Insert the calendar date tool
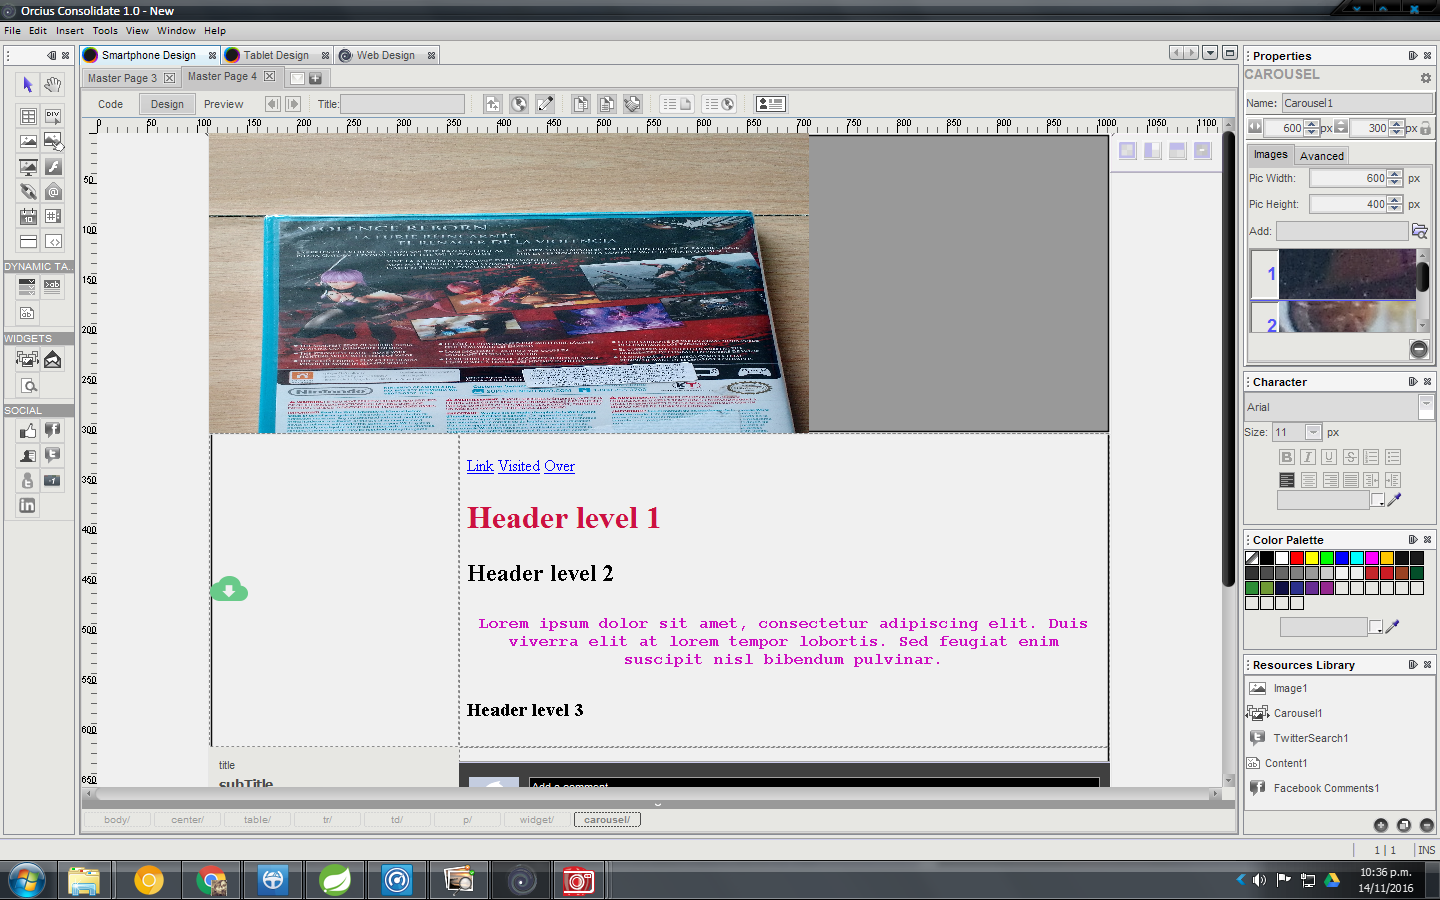Image resolution: width=1440 pixels, height=900 pixels. [x=28, y=216]
